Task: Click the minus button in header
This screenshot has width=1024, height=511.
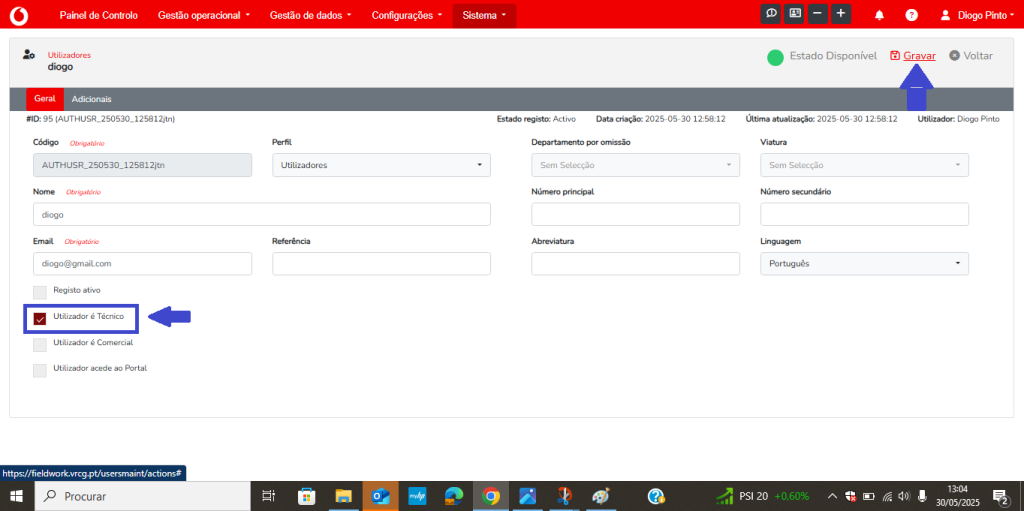Action: point(818,14)
